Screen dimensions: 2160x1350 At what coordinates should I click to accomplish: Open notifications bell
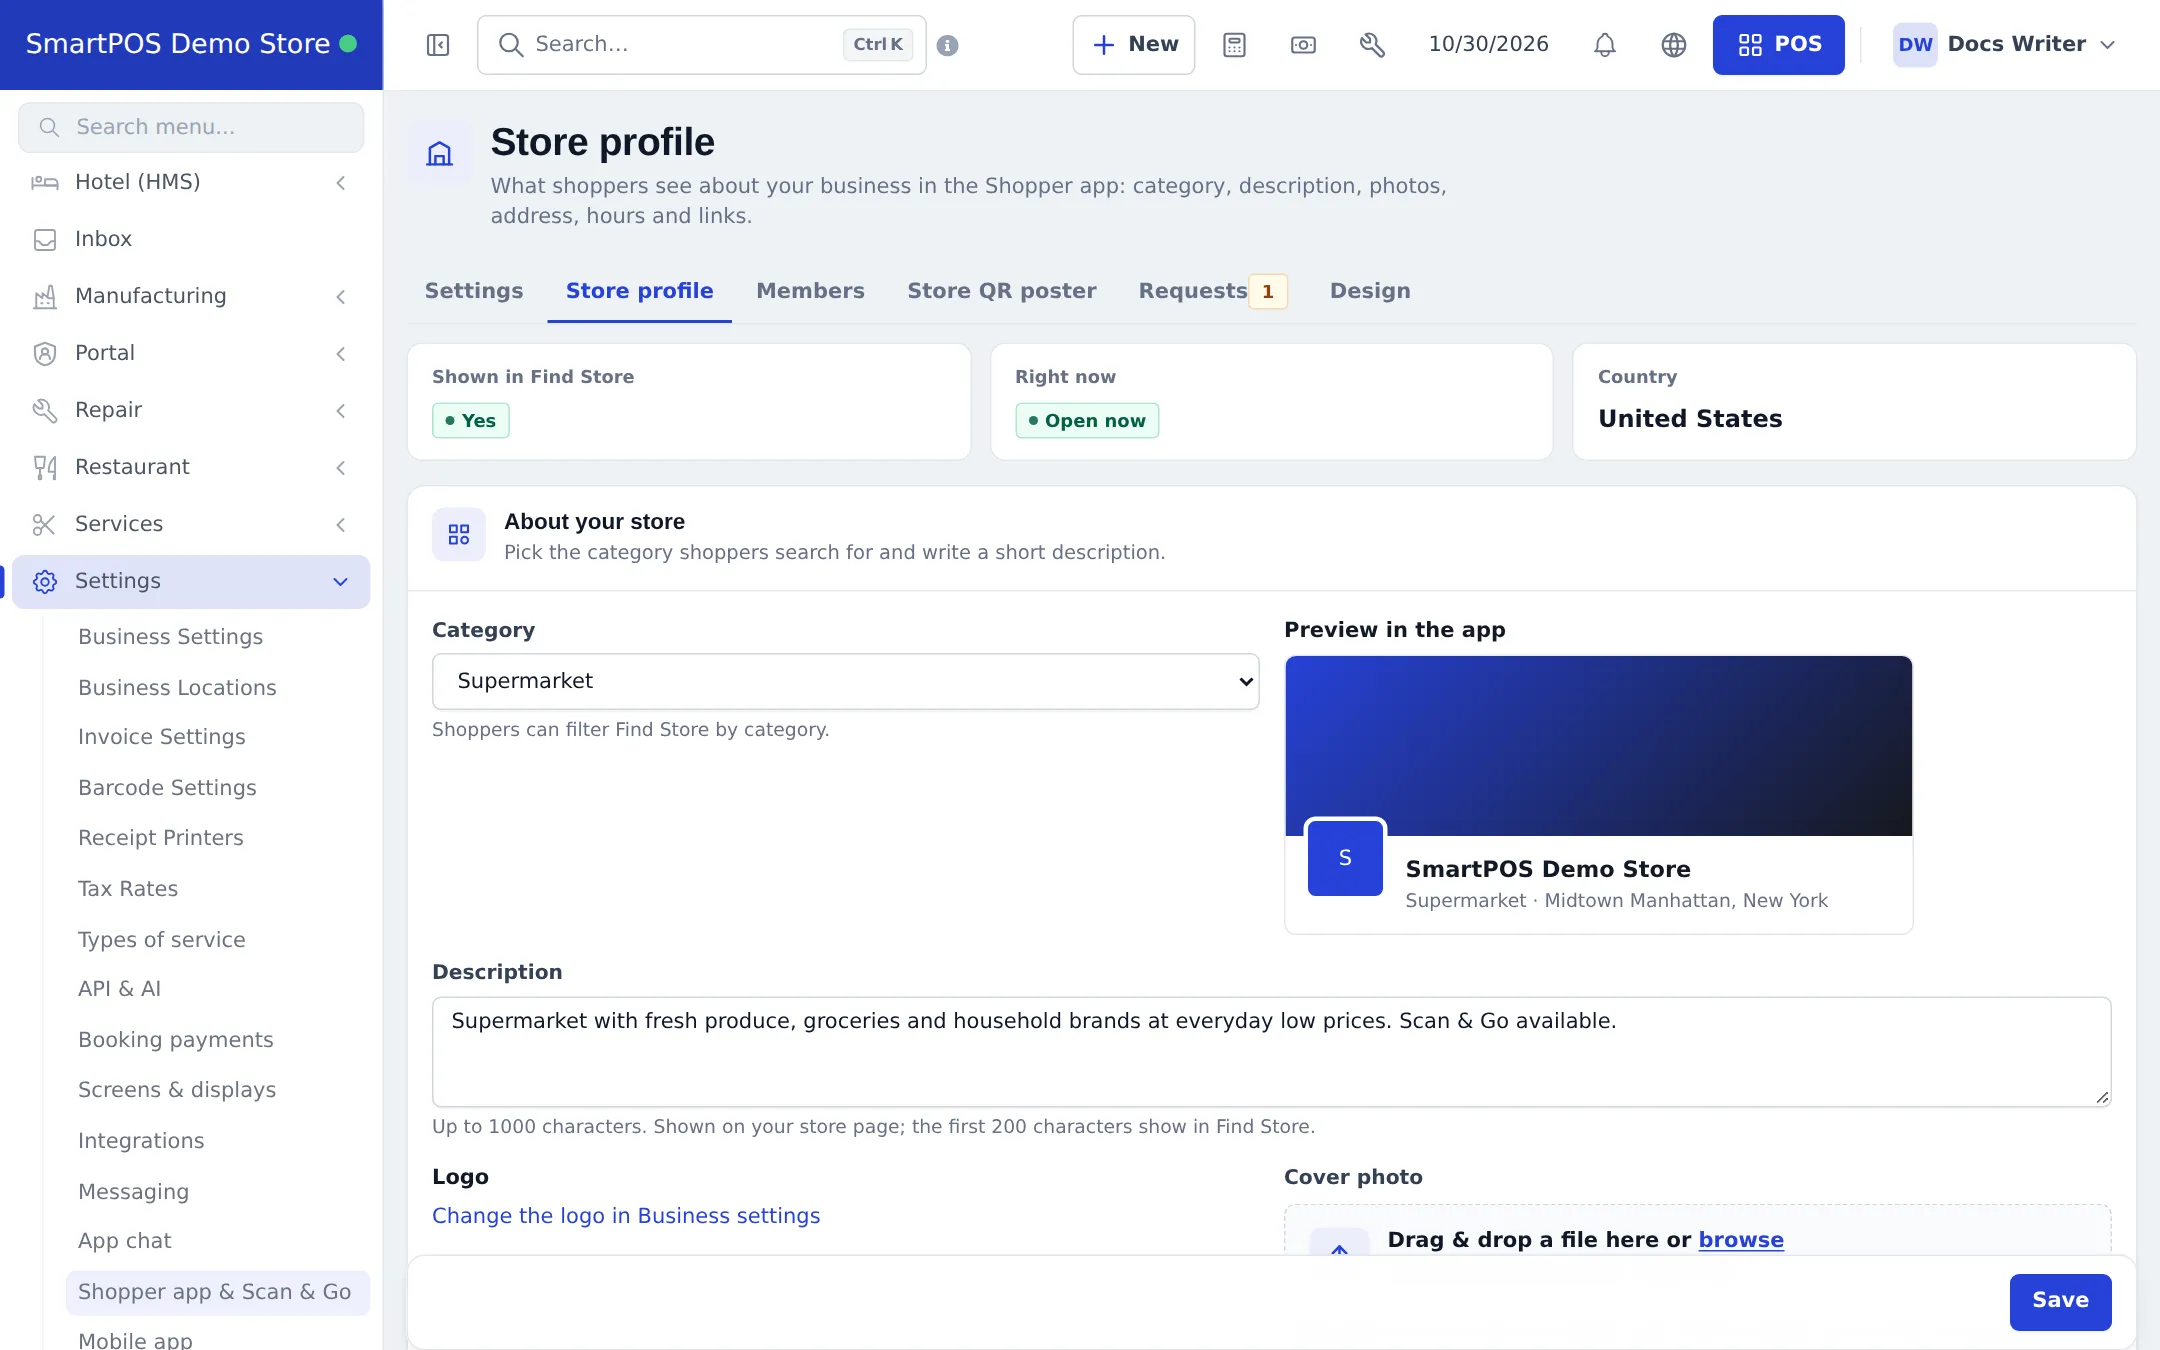[x=1605, y=45]
